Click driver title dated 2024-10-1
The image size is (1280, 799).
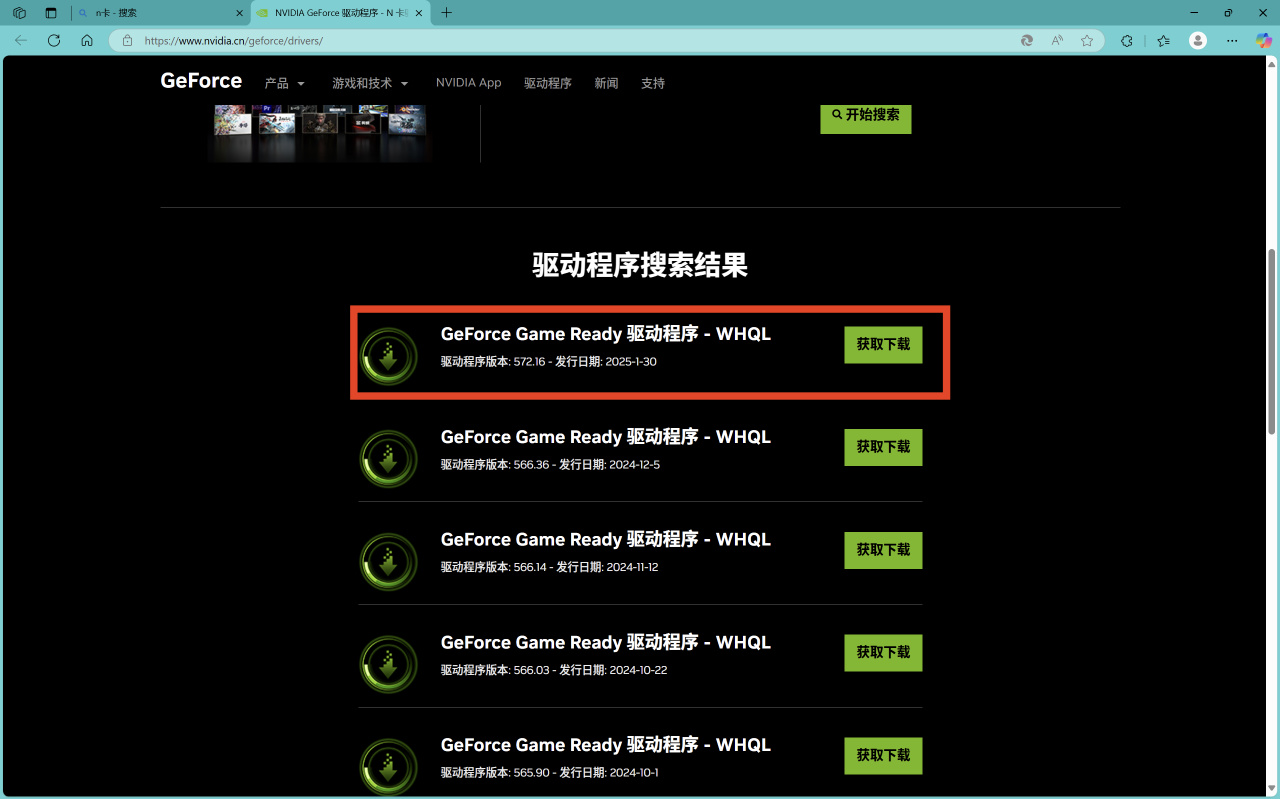(x=606, y=745)
